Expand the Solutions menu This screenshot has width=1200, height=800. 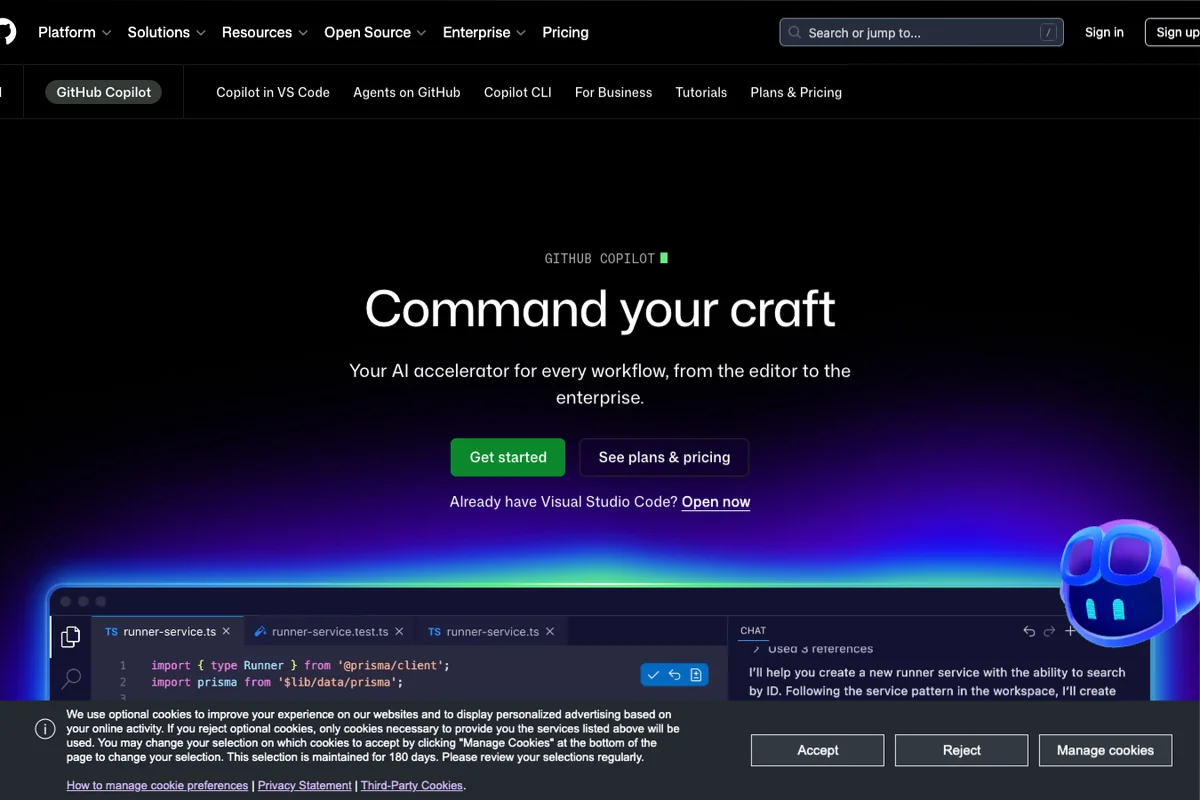click(166, 32)
